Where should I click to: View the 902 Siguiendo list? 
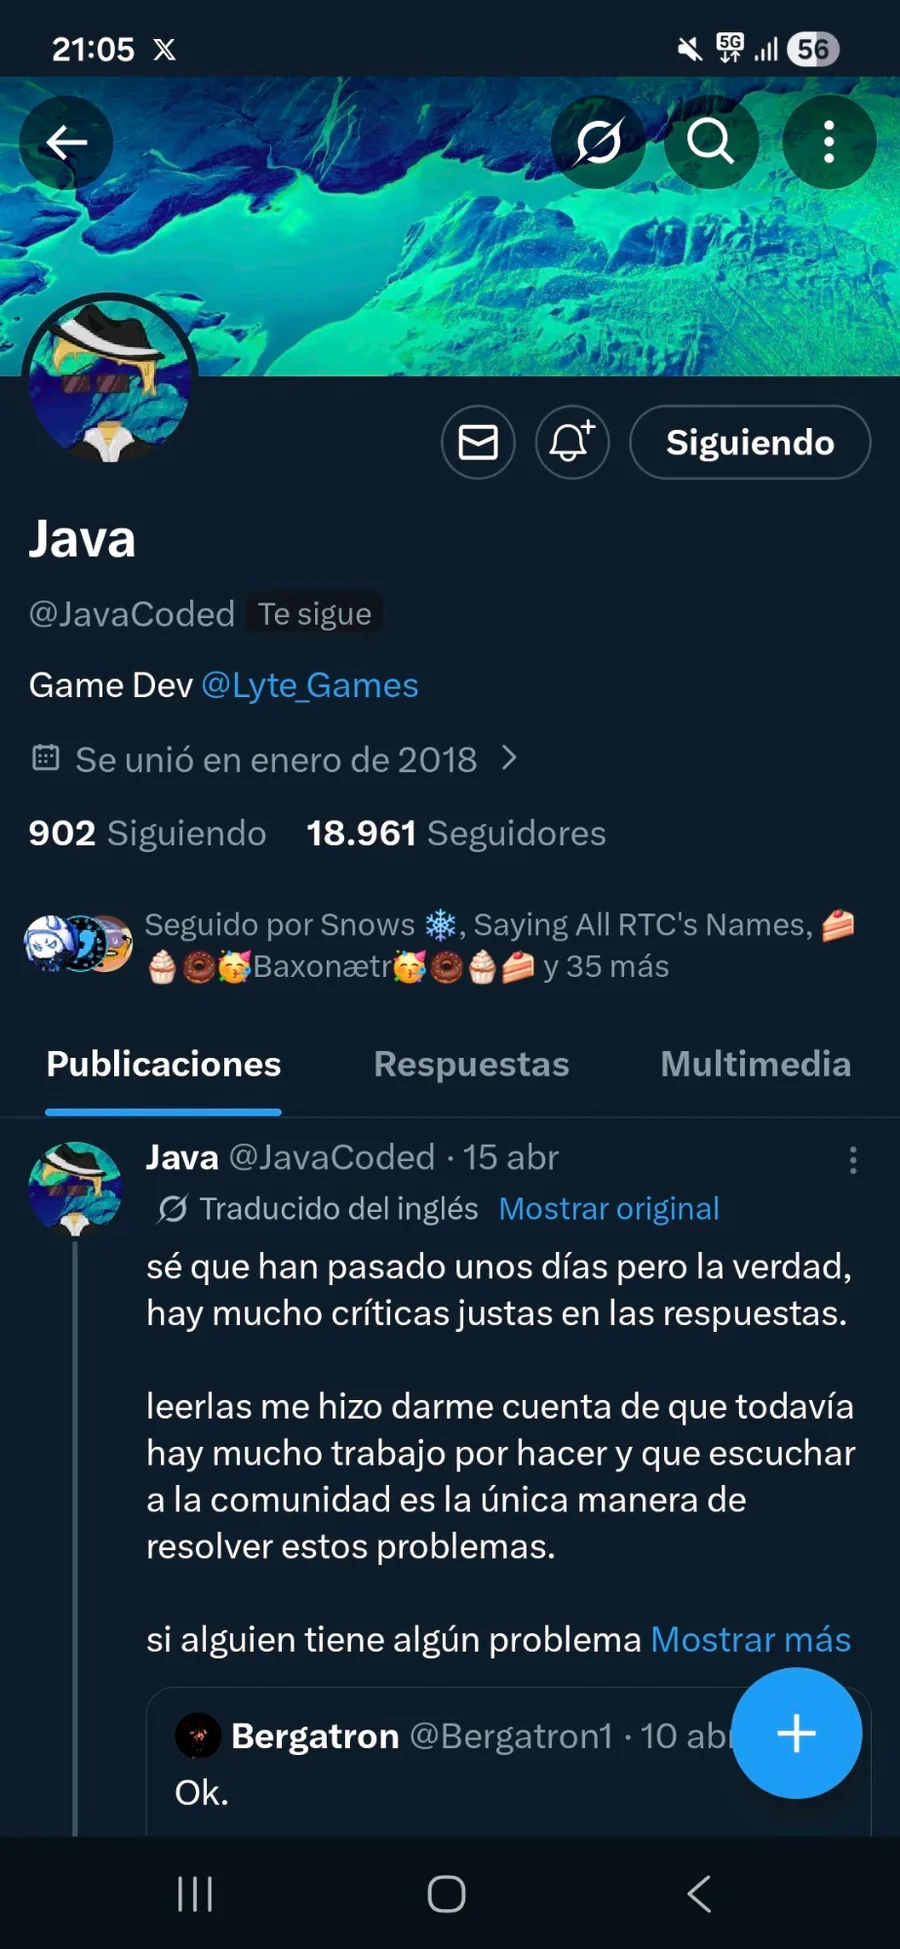(147, 833)
